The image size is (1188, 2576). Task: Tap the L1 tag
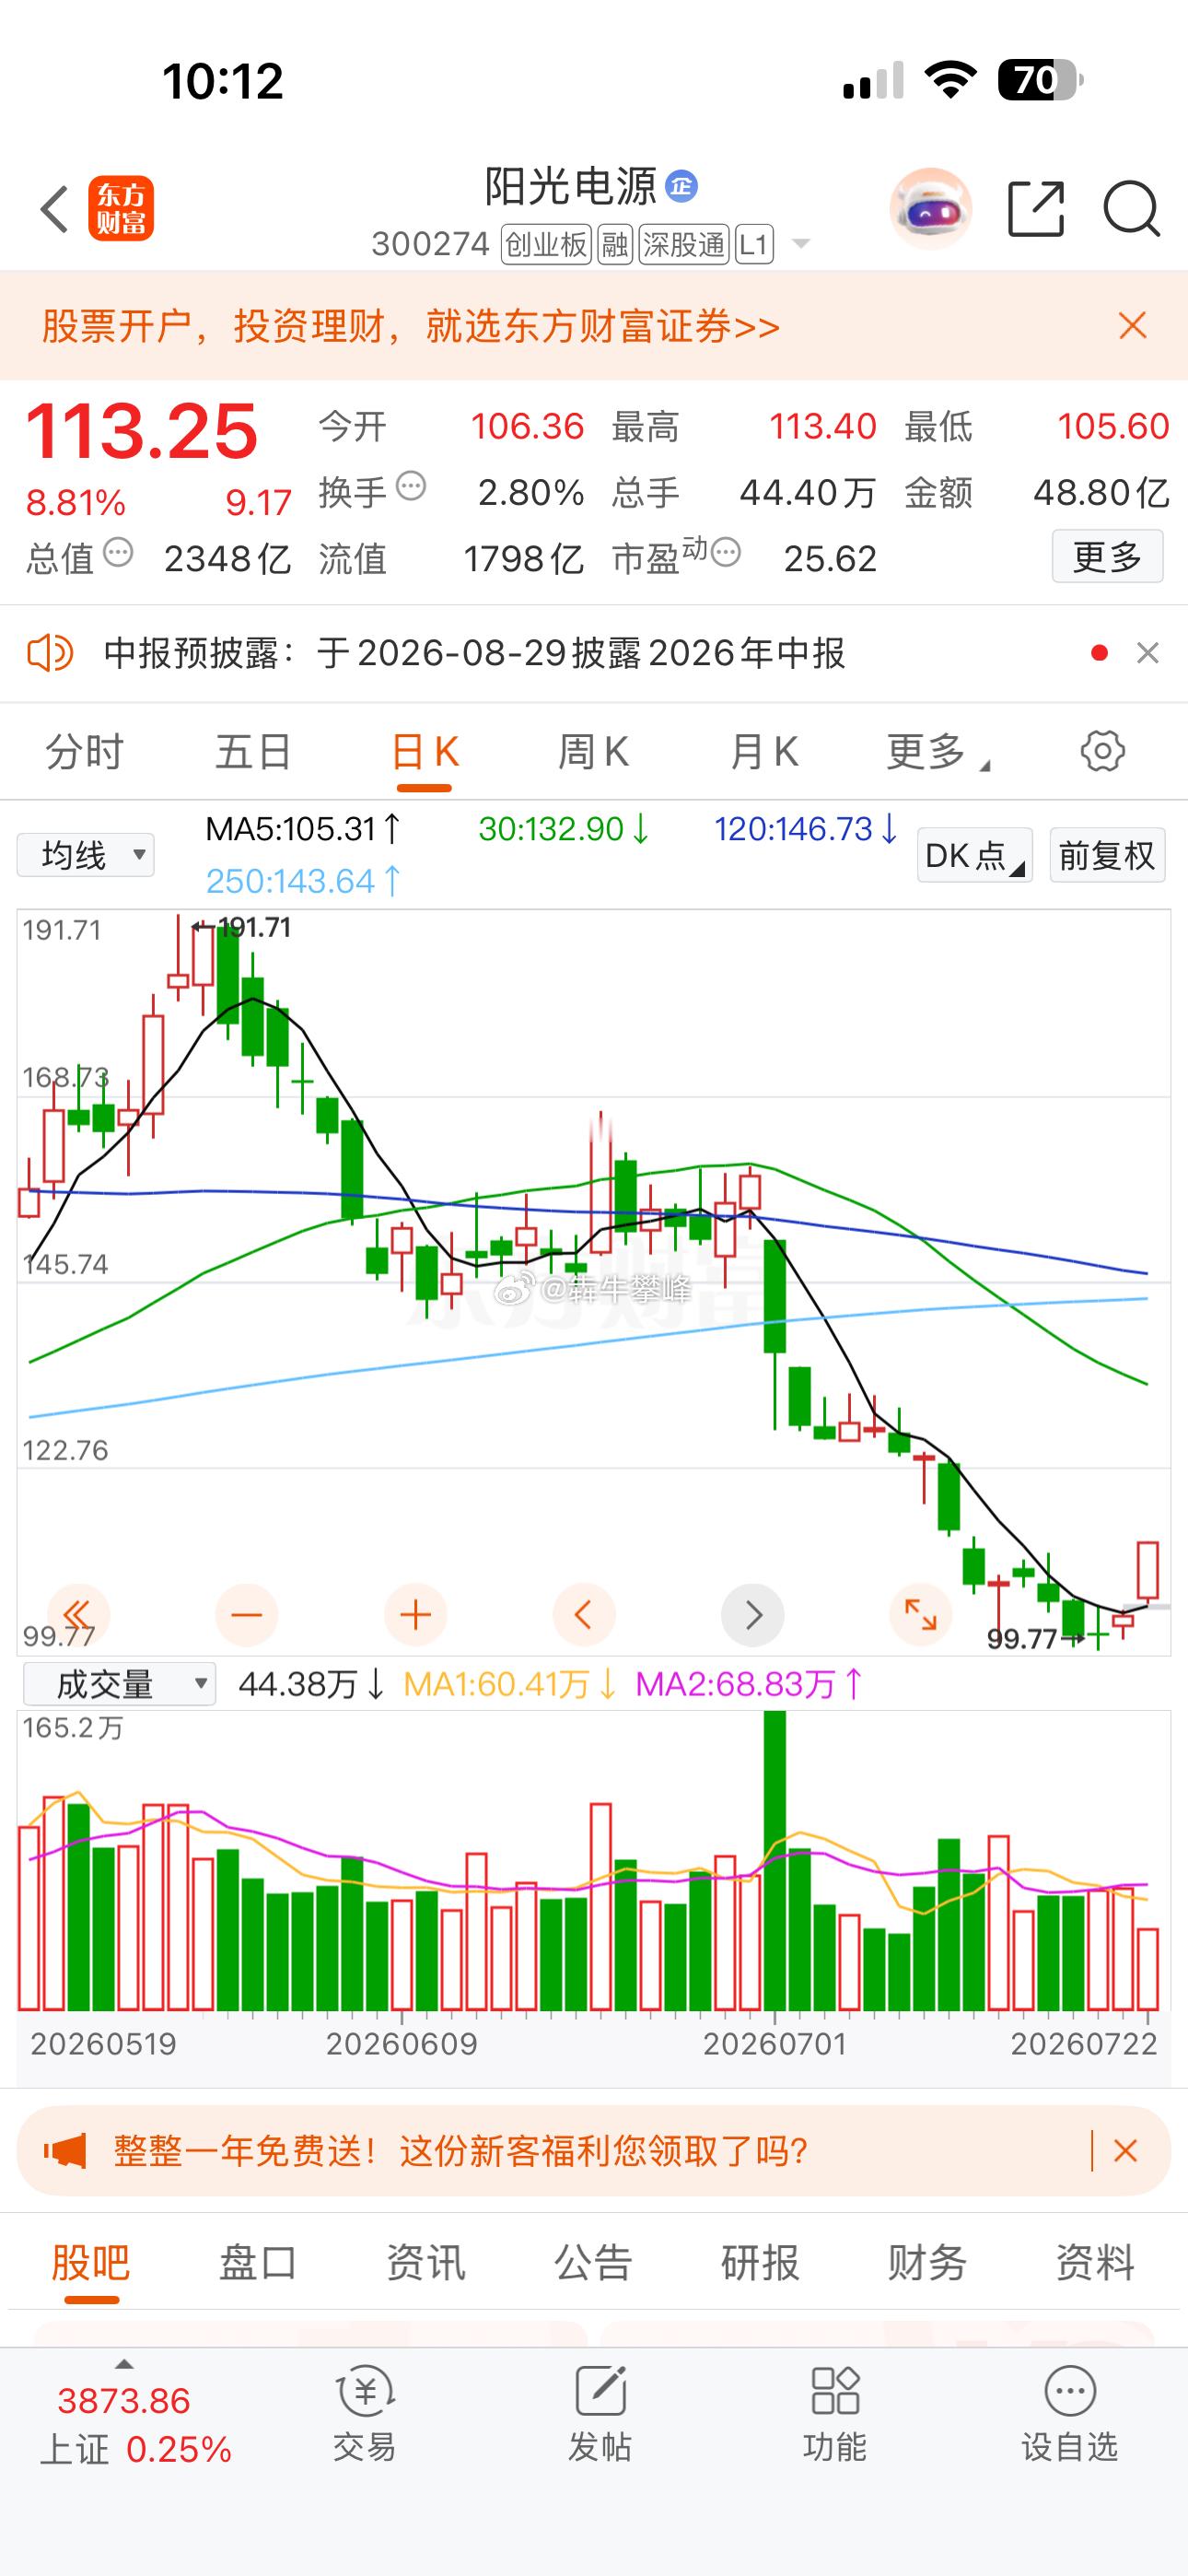754,244
